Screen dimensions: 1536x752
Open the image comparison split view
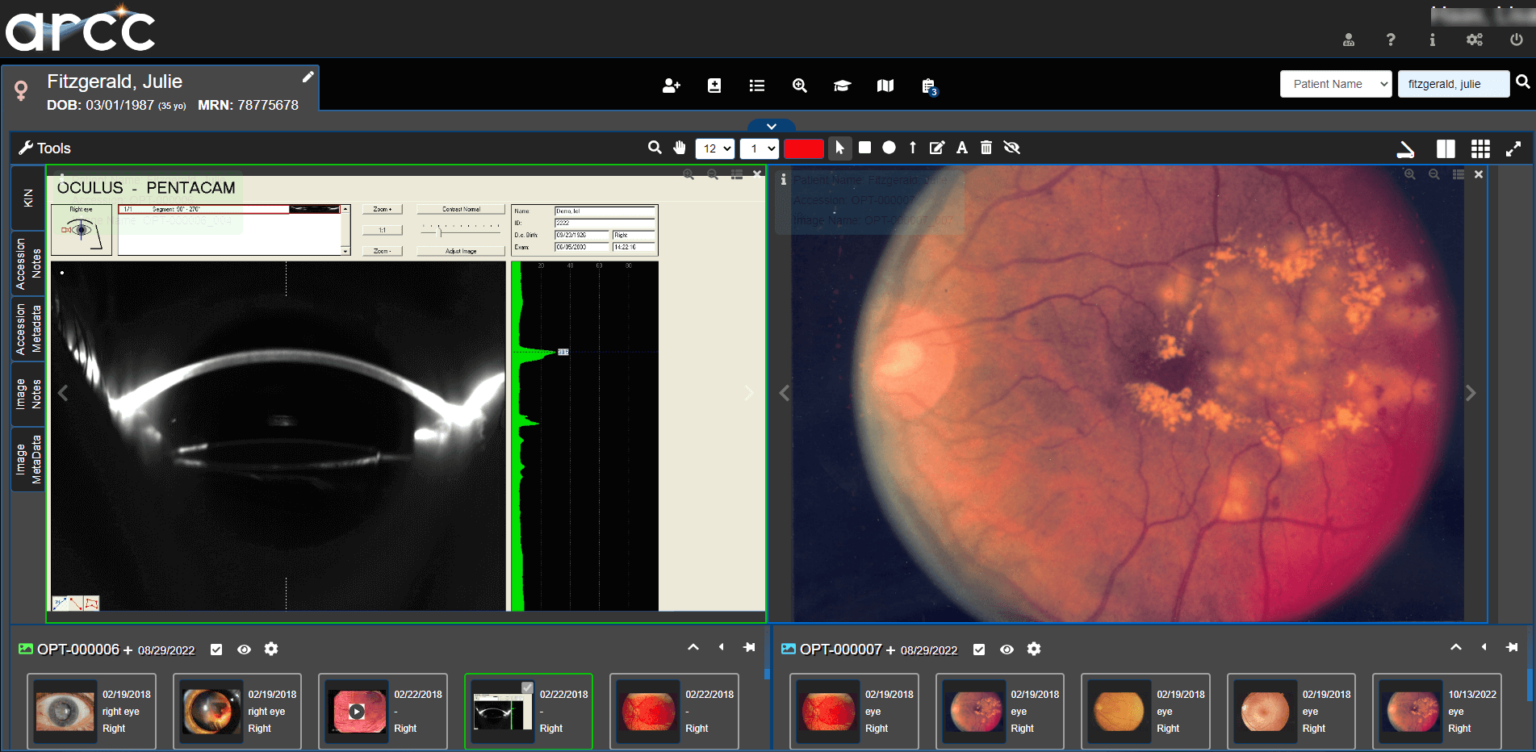click(x=1445, y=148)
